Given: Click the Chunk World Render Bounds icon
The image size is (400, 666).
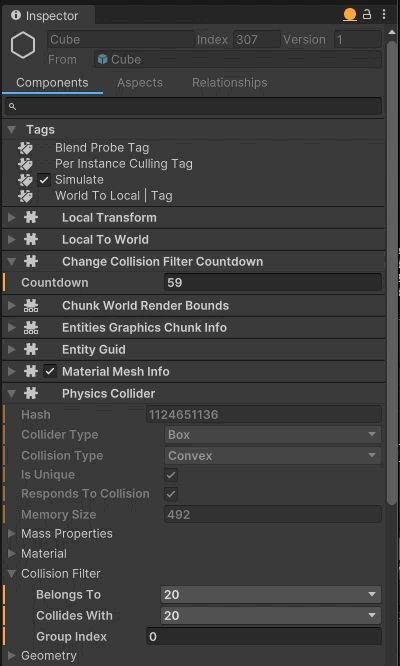Looking at the screenshot, I should tap(31, 306).
